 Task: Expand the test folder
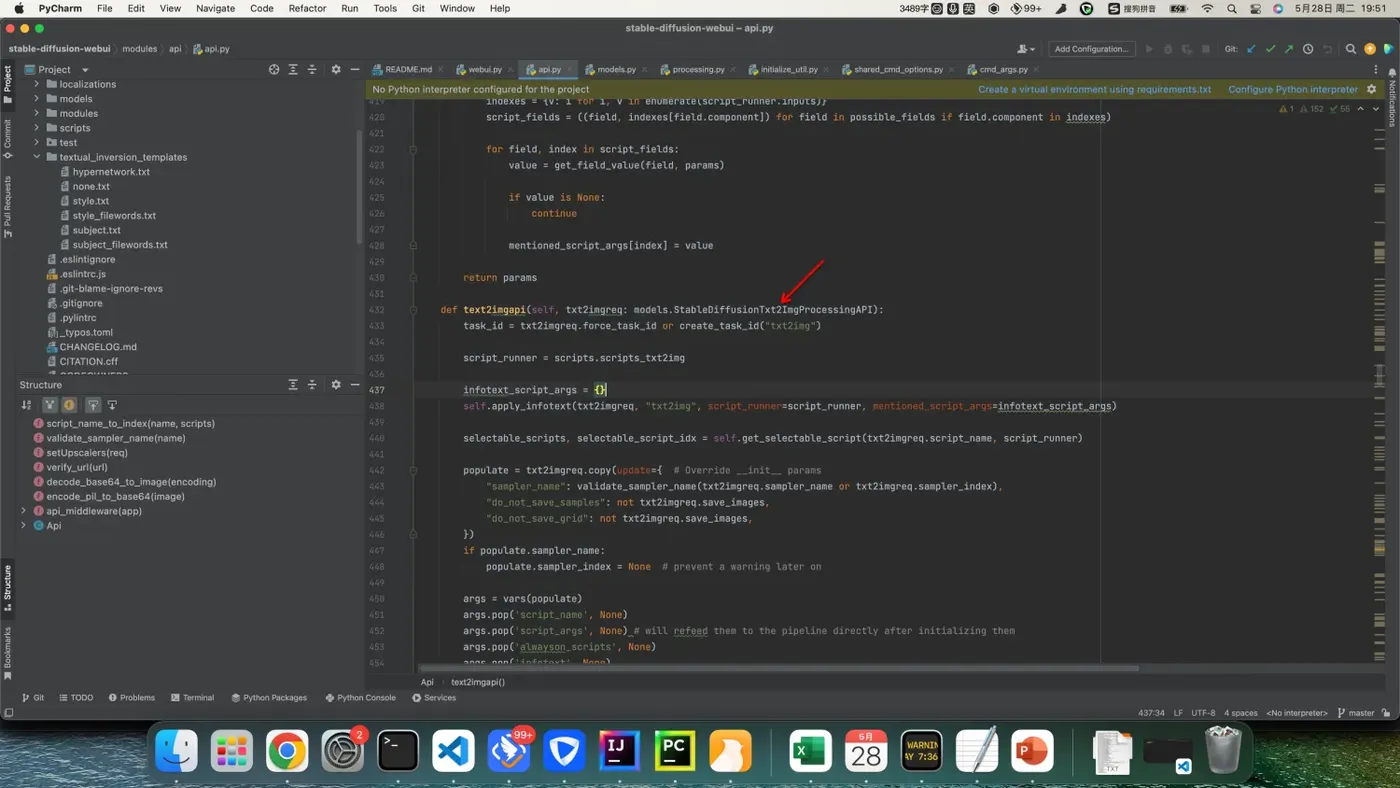click(37, 142)
